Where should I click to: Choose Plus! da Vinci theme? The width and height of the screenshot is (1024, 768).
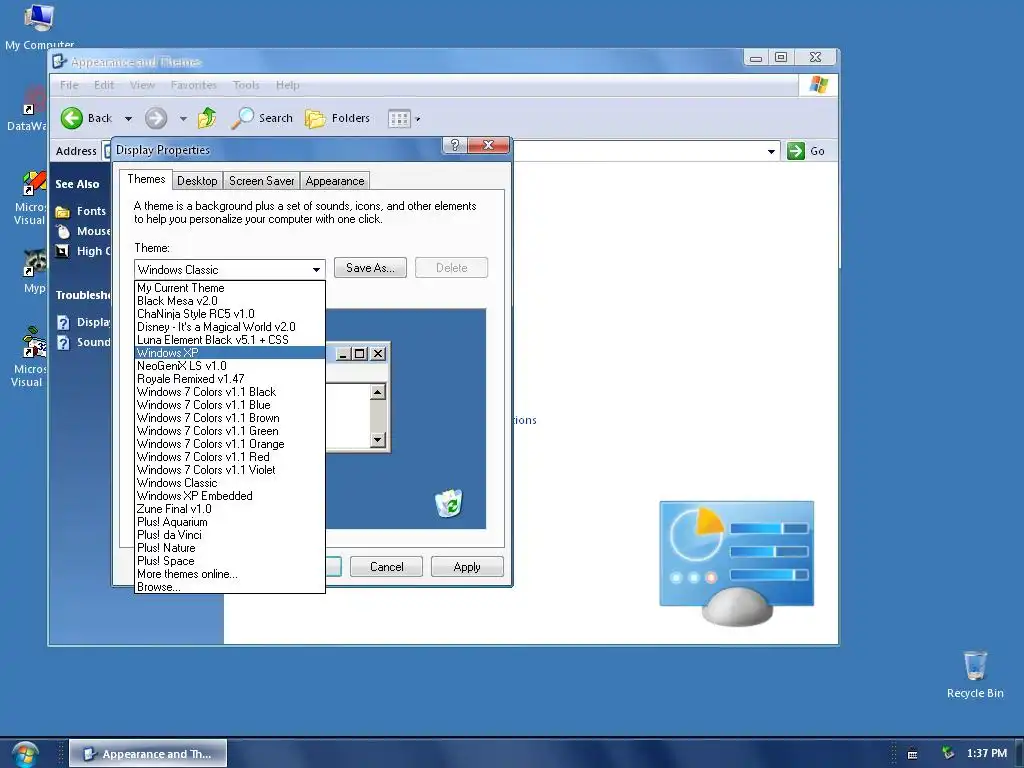pyautogui.click(x=230, y=535)
